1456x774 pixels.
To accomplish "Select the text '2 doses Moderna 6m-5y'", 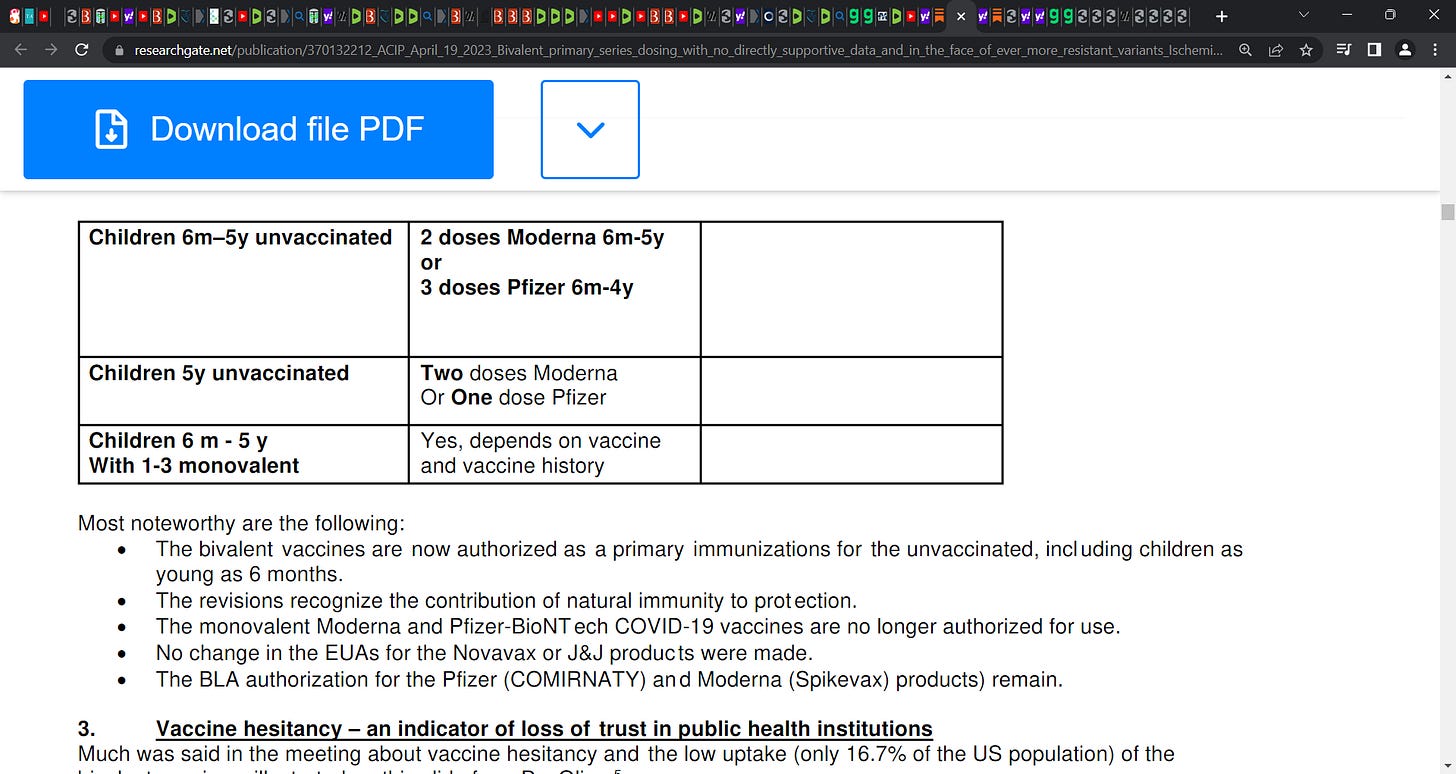I will click(x=542, y=237).
